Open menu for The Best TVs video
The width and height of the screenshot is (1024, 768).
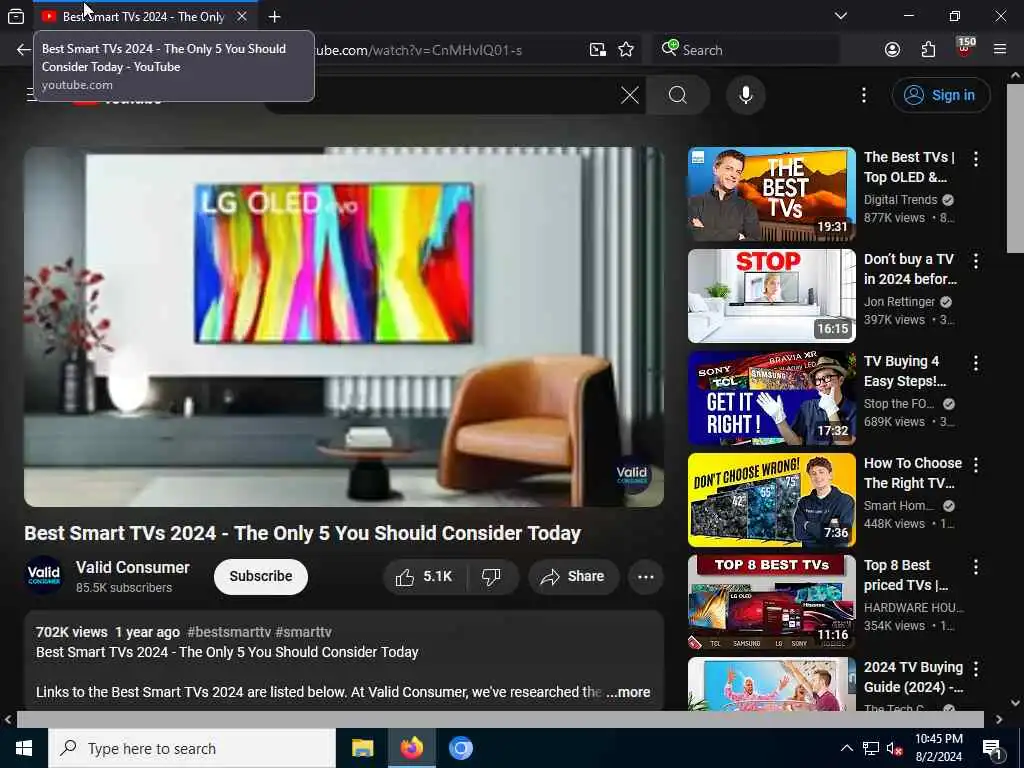[x=976, y=159]
